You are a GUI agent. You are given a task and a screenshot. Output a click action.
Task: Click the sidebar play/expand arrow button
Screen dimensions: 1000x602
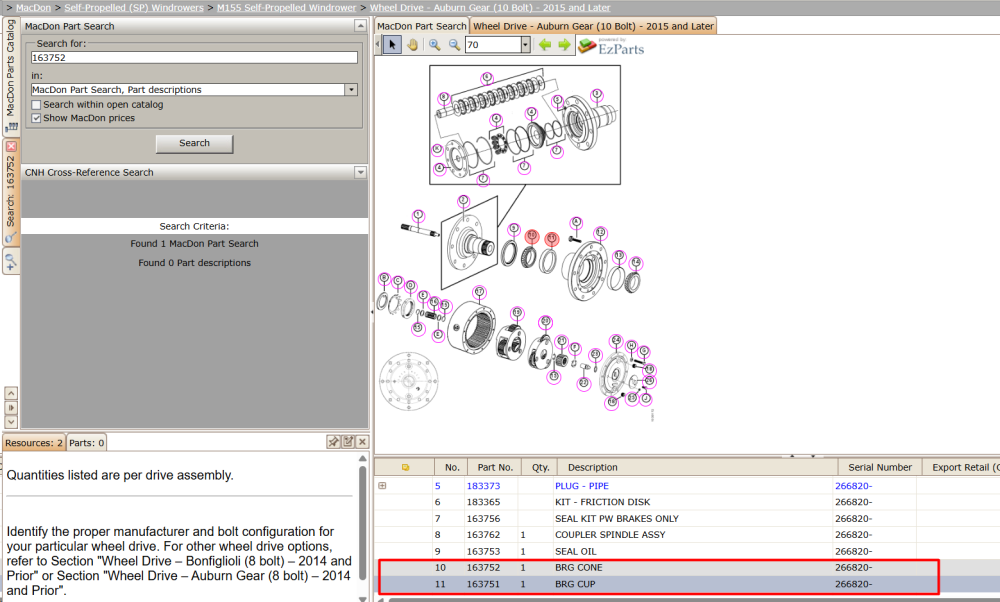tap(11, 407)
